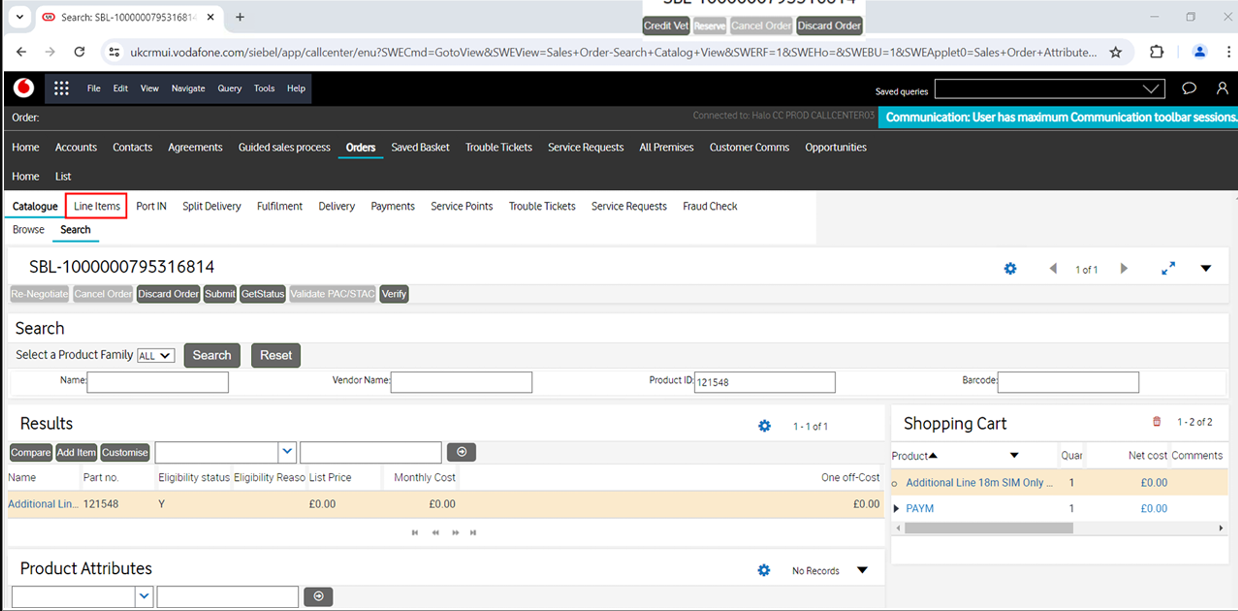Open the Port IN tab
Image resolution: width=1238 pixels, height=611 pixels.
tap(151, 206)
